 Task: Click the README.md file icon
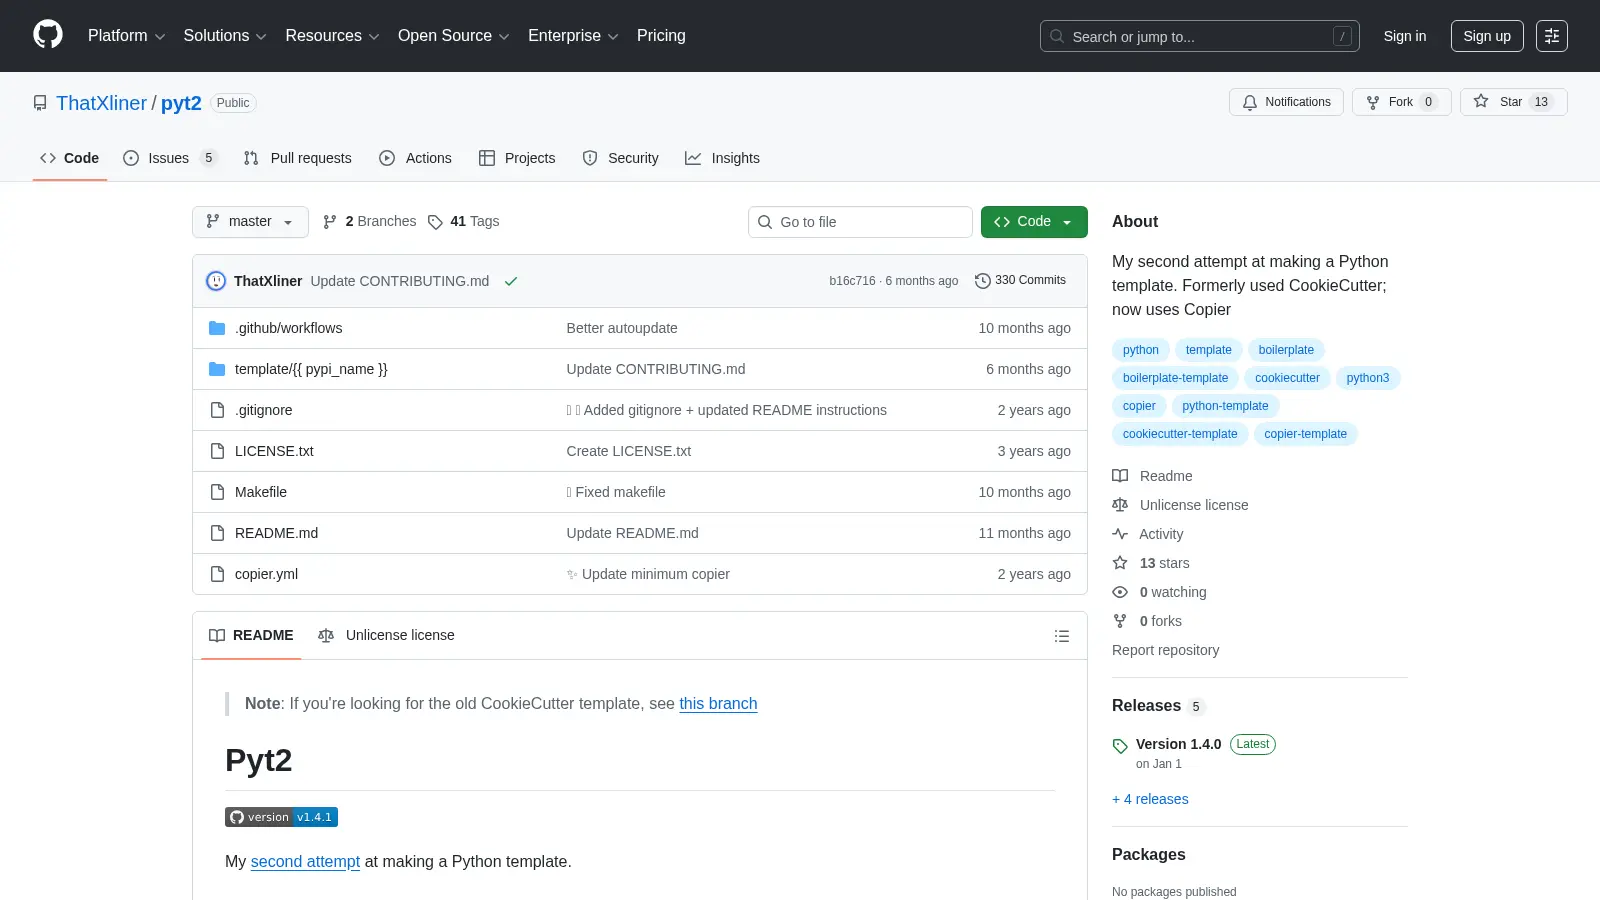coord(217,533)
